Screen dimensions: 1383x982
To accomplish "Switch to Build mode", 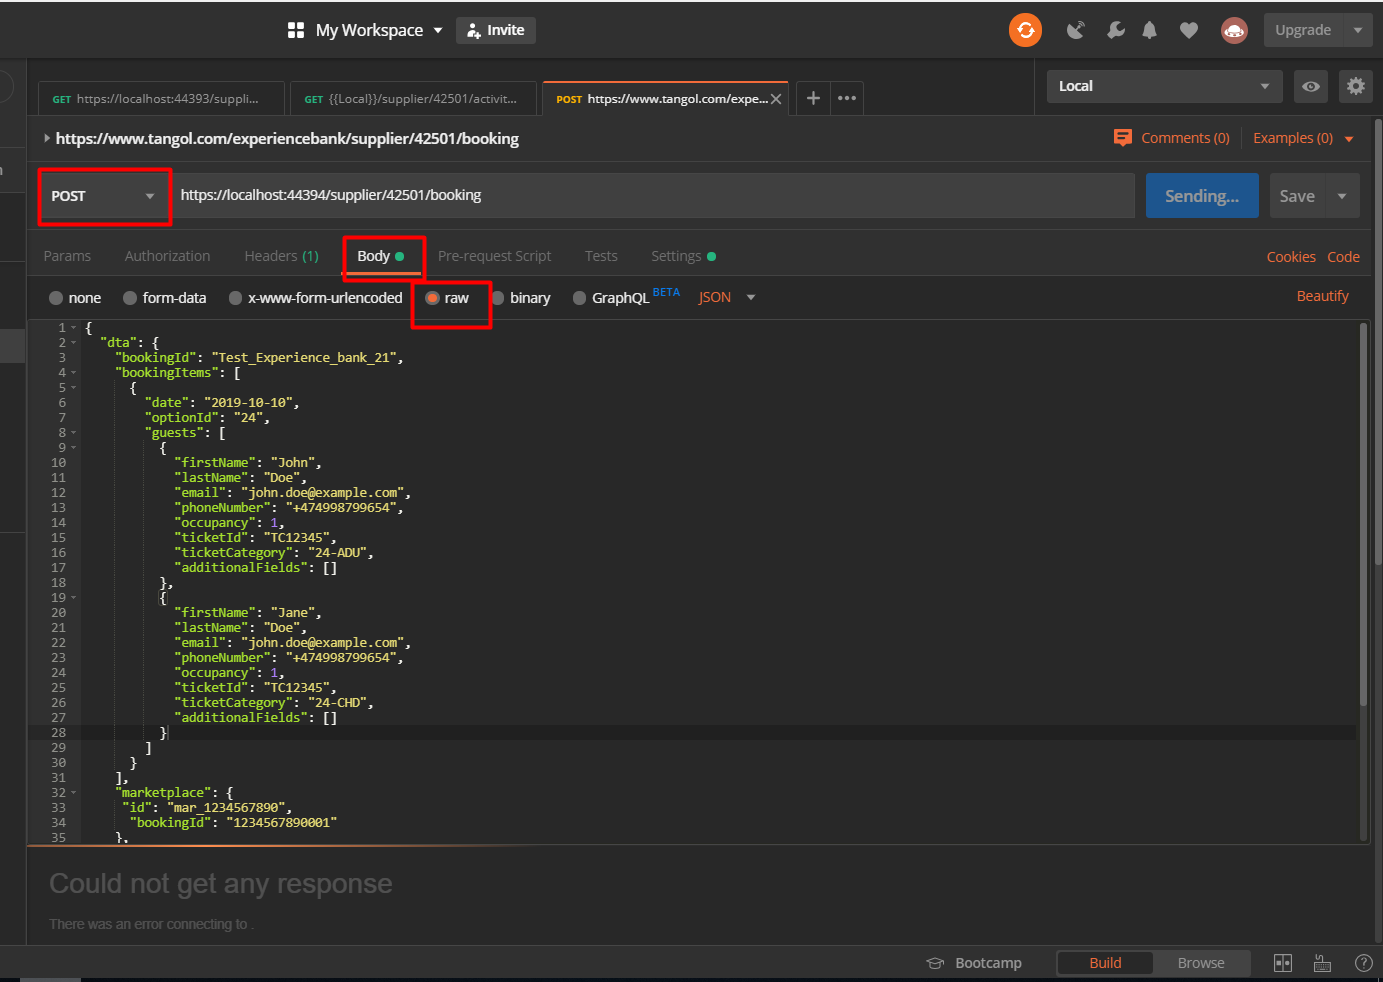I will [1105, 963].
